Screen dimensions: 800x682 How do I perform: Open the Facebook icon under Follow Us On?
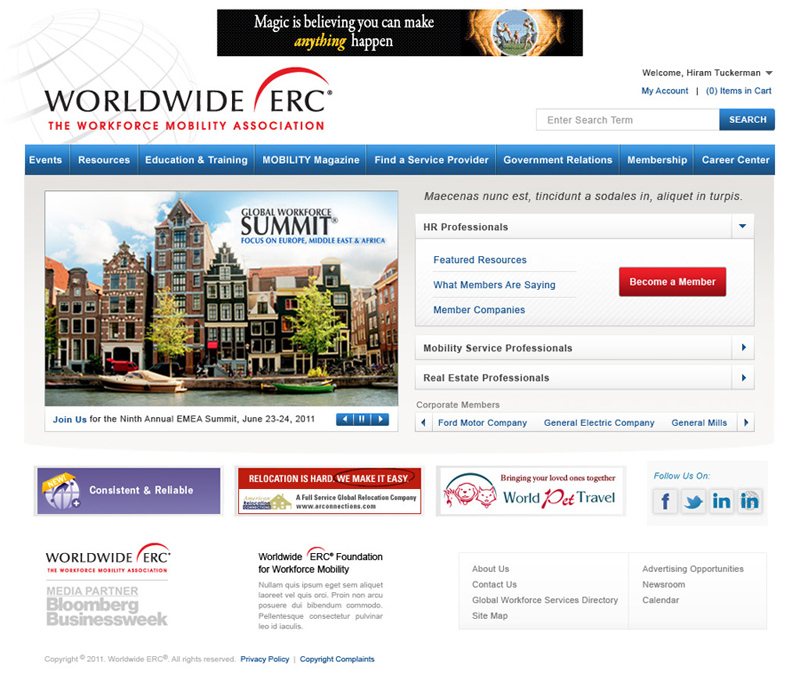[665, 501]
